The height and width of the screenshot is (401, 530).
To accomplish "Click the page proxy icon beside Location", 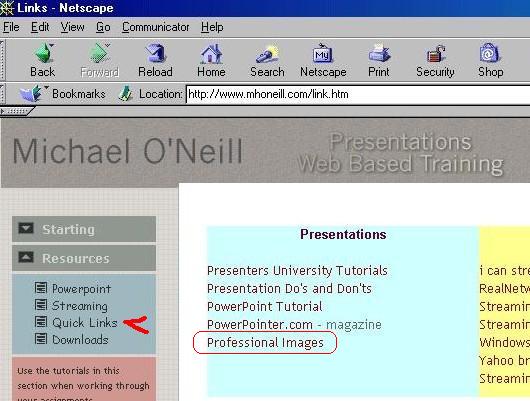I will tap(125, 94).
